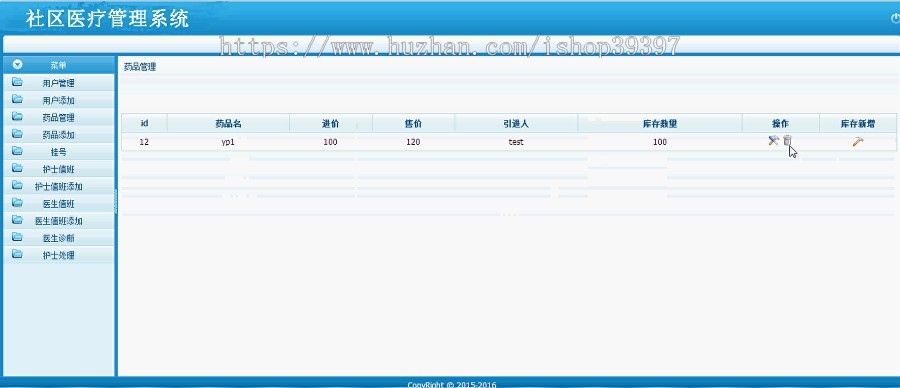Click the 引进人 column header
The height and width of the screenshot is (388, 900).
[x=516, y=123]
